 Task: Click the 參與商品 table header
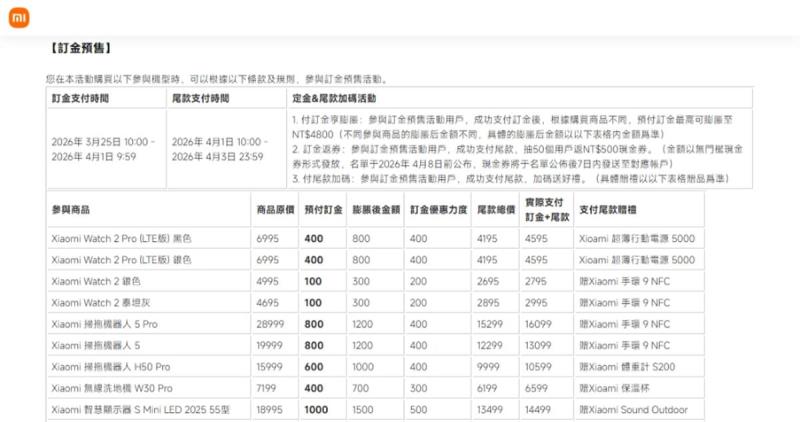70,210
